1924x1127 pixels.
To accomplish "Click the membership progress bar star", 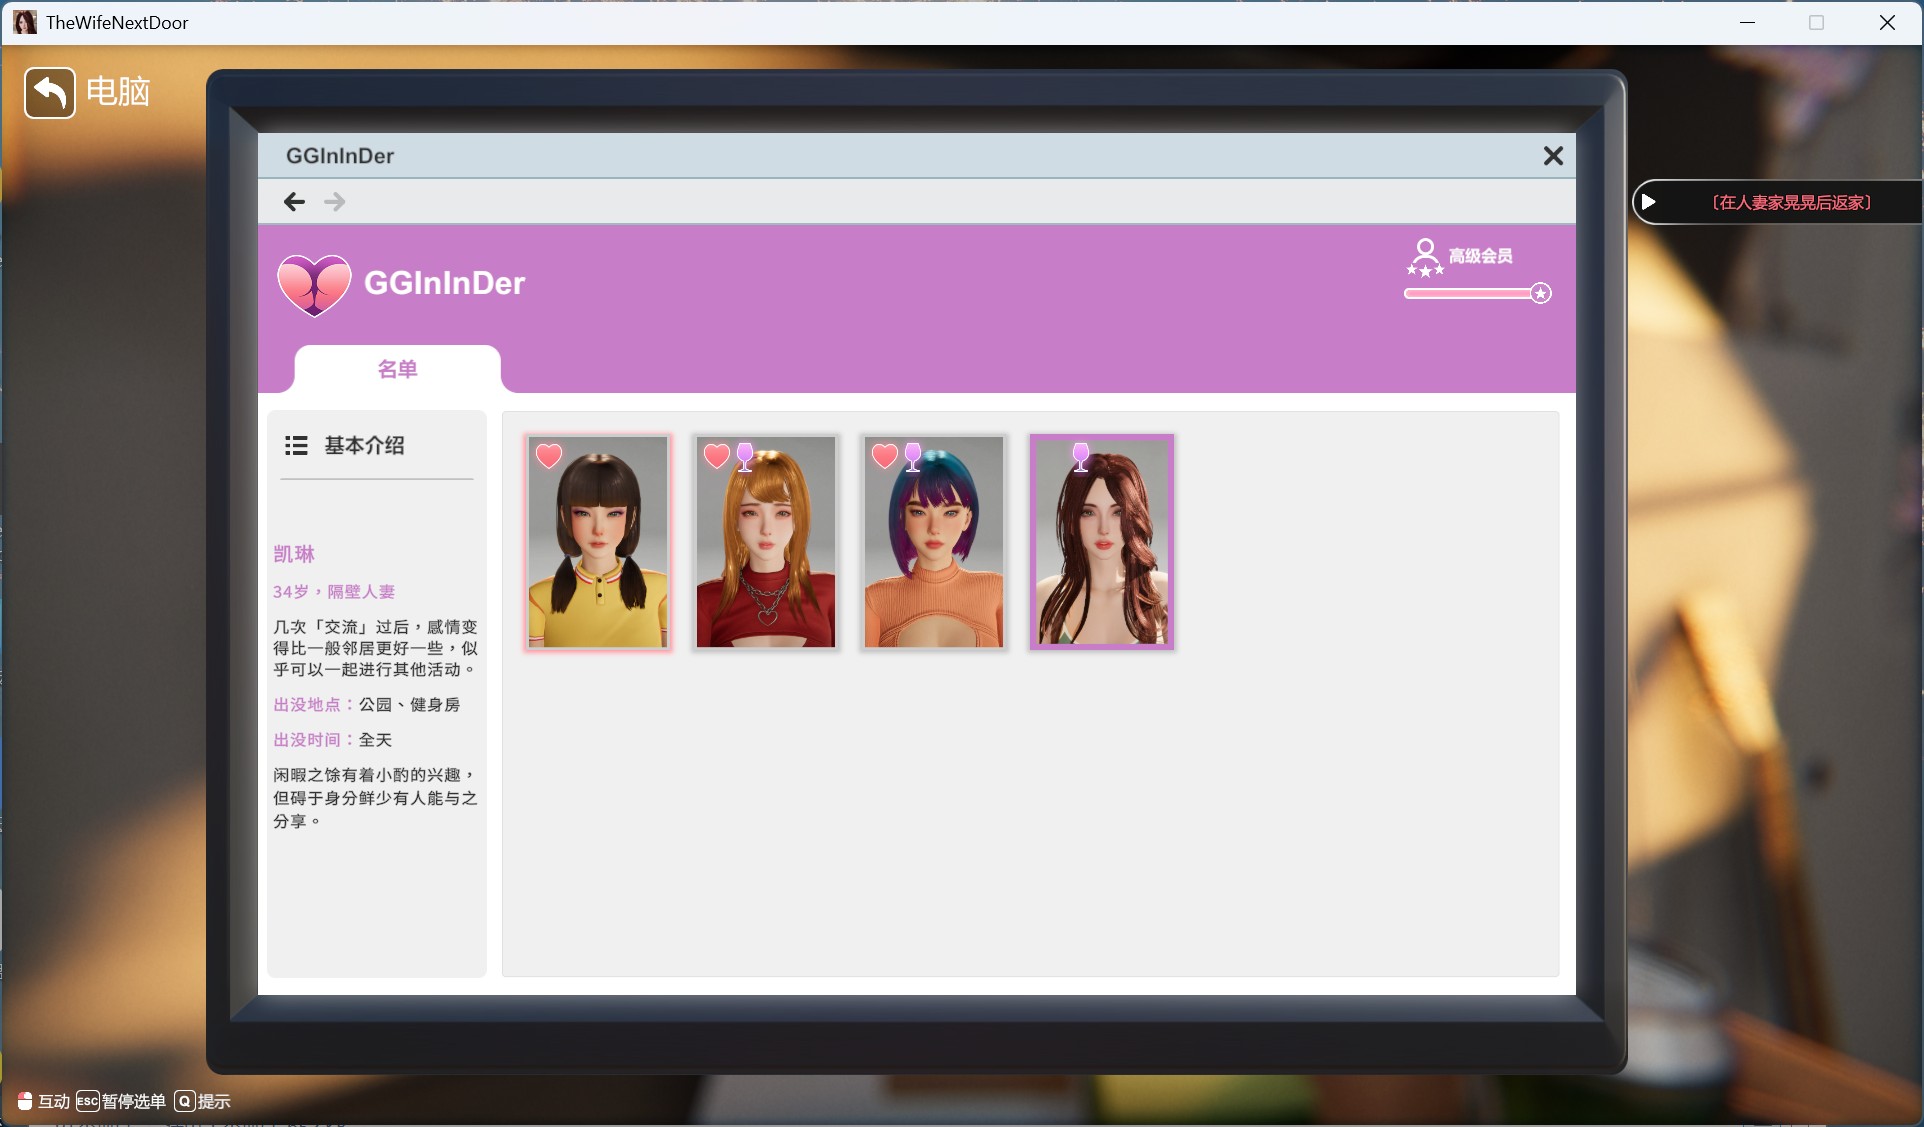I will [x=1540, y=293].
